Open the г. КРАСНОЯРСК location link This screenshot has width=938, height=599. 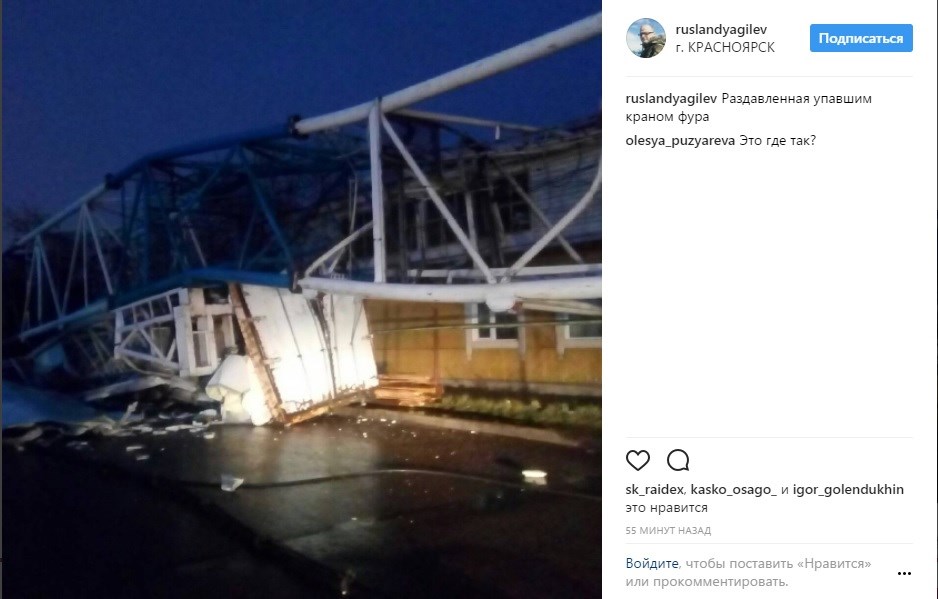click(725, 47)
